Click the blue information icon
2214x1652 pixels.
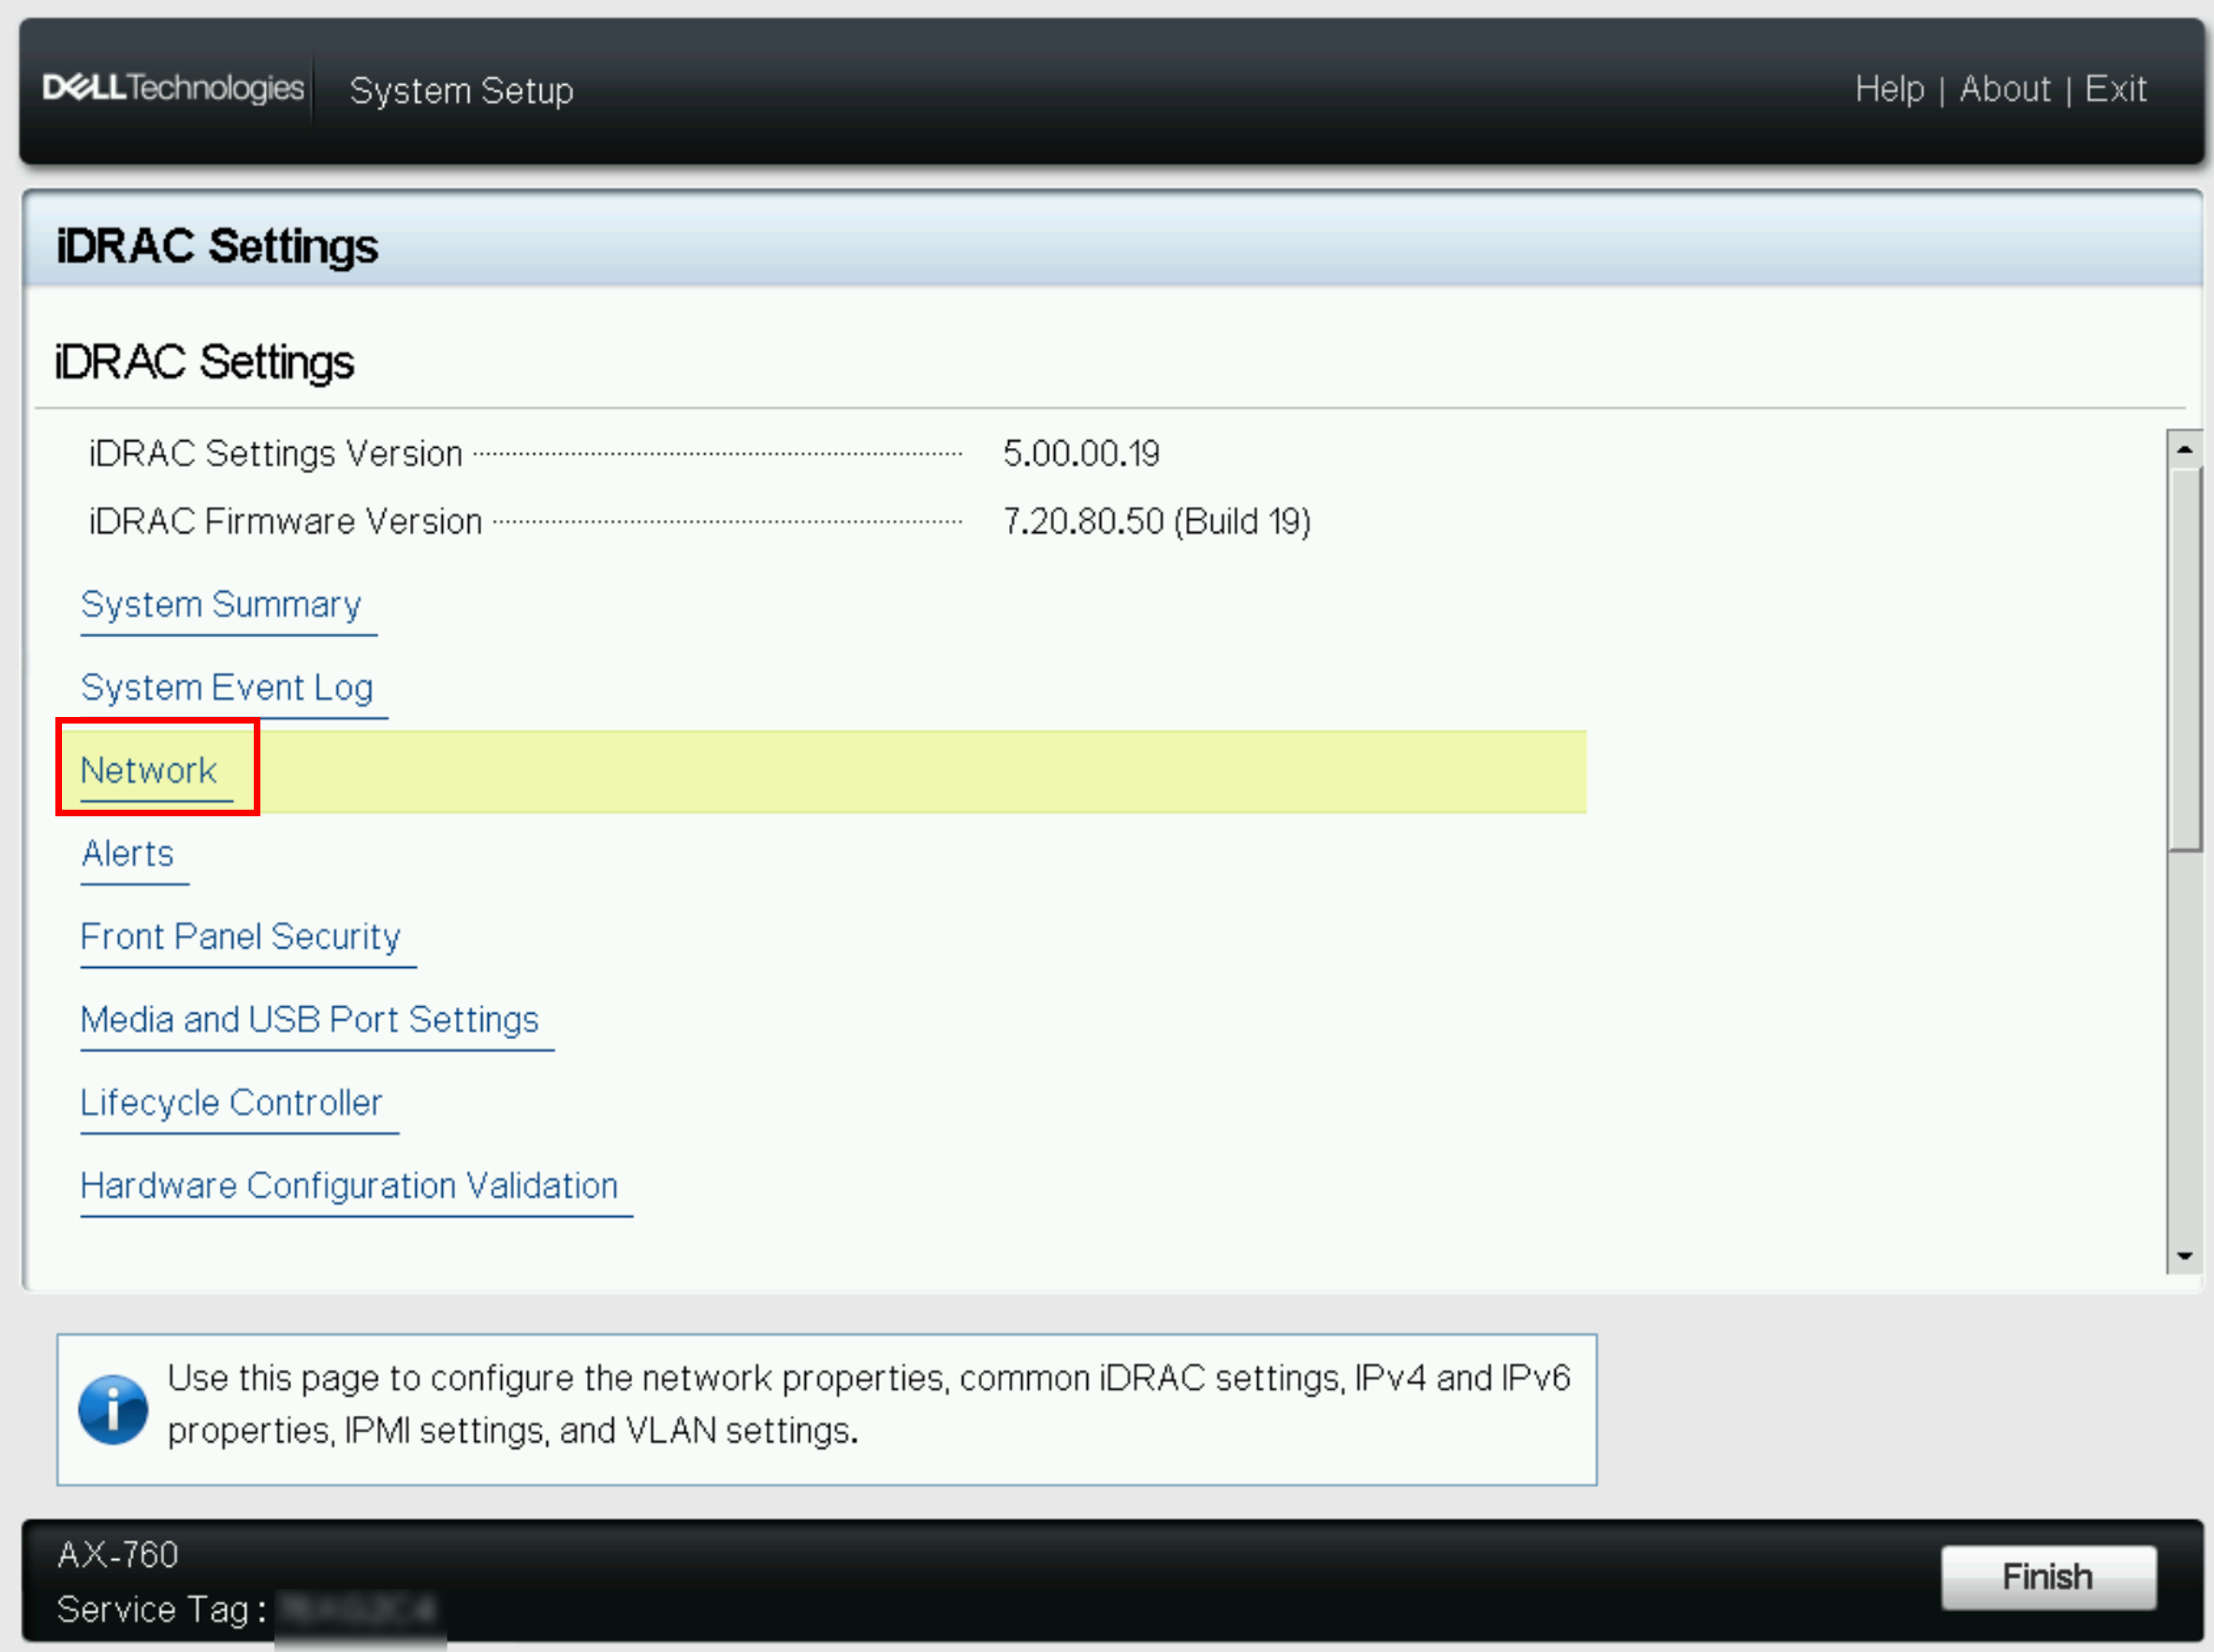113,1409
